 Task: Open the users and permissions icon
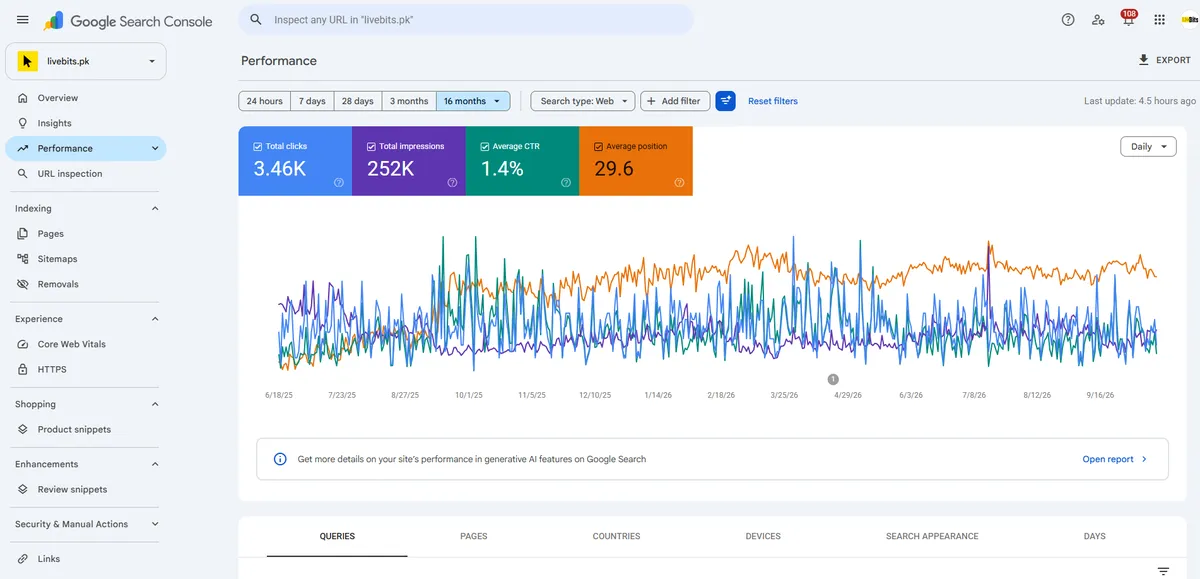(1098, 19)
